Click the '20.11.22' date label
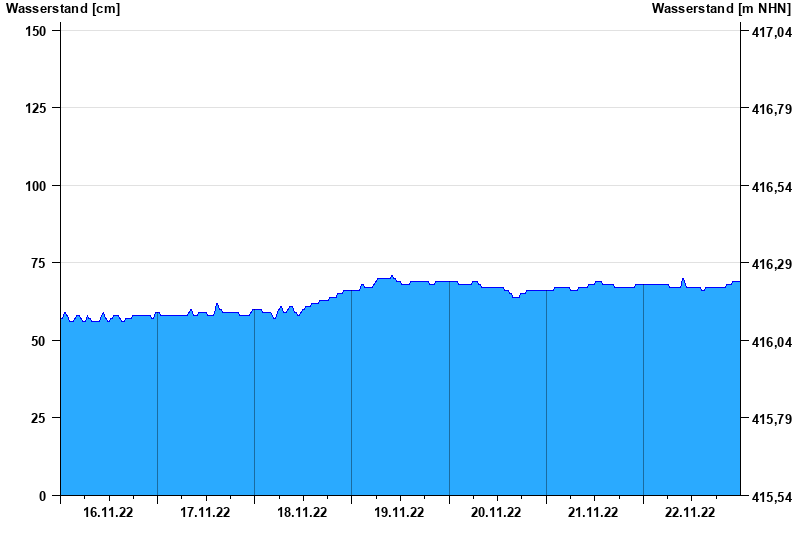This screenshot has height=550, width=800. 496,512
